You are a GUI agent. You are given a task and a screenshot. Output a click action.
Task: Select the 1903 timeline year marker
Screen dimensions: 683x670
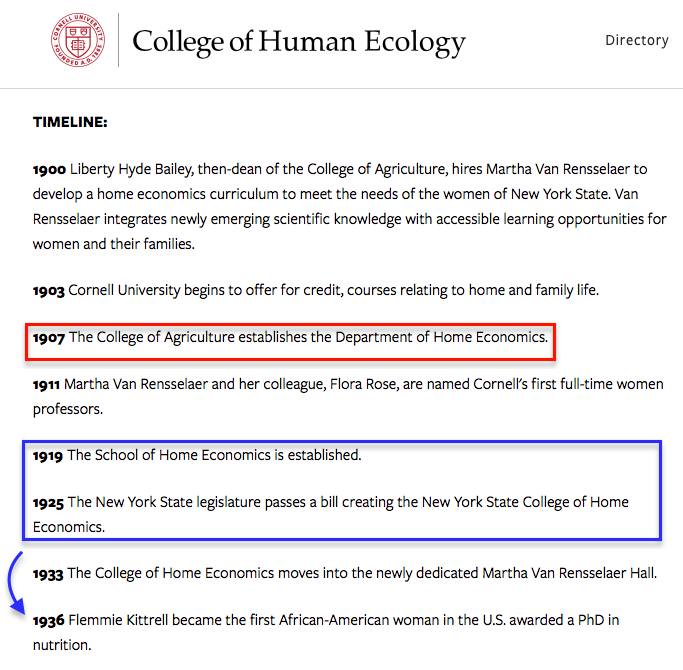(x=49, y=290)
